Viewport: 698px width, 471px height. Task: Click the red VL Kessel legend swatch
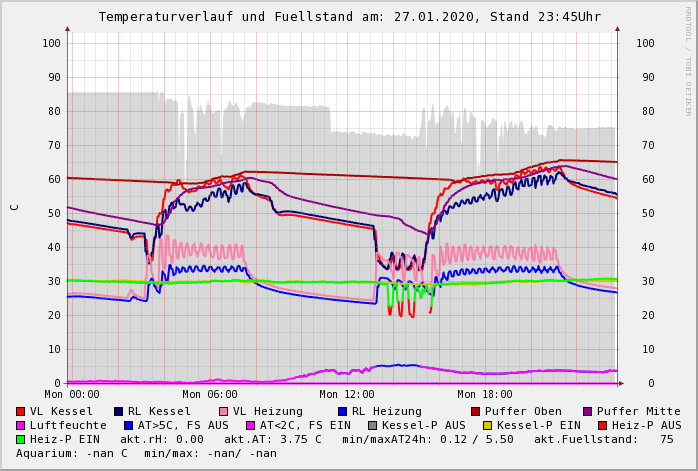point(21,412)
